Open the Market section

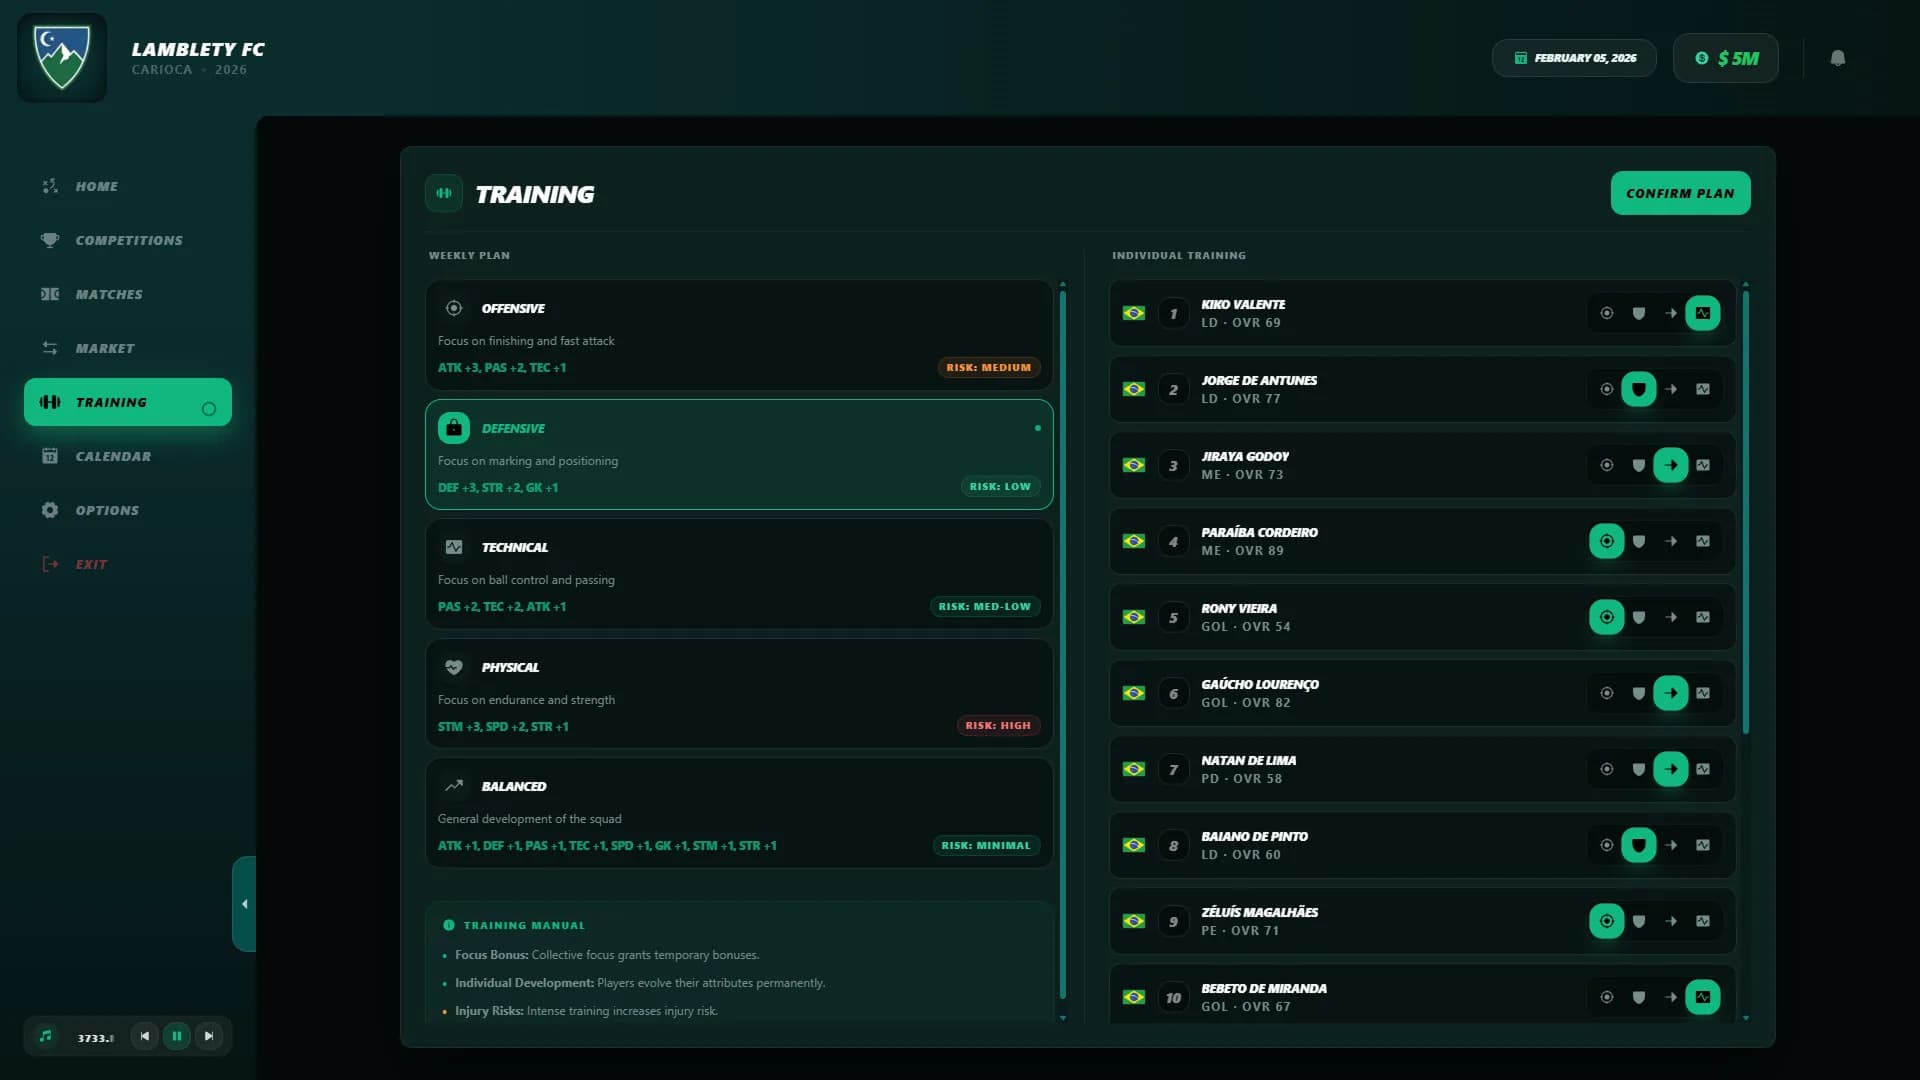(128, 348)
